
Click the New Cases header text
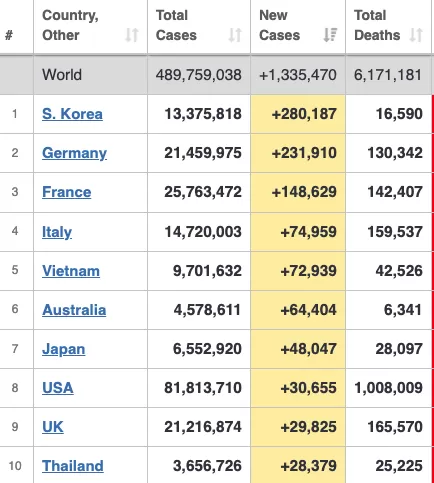[x=280, y=25]
